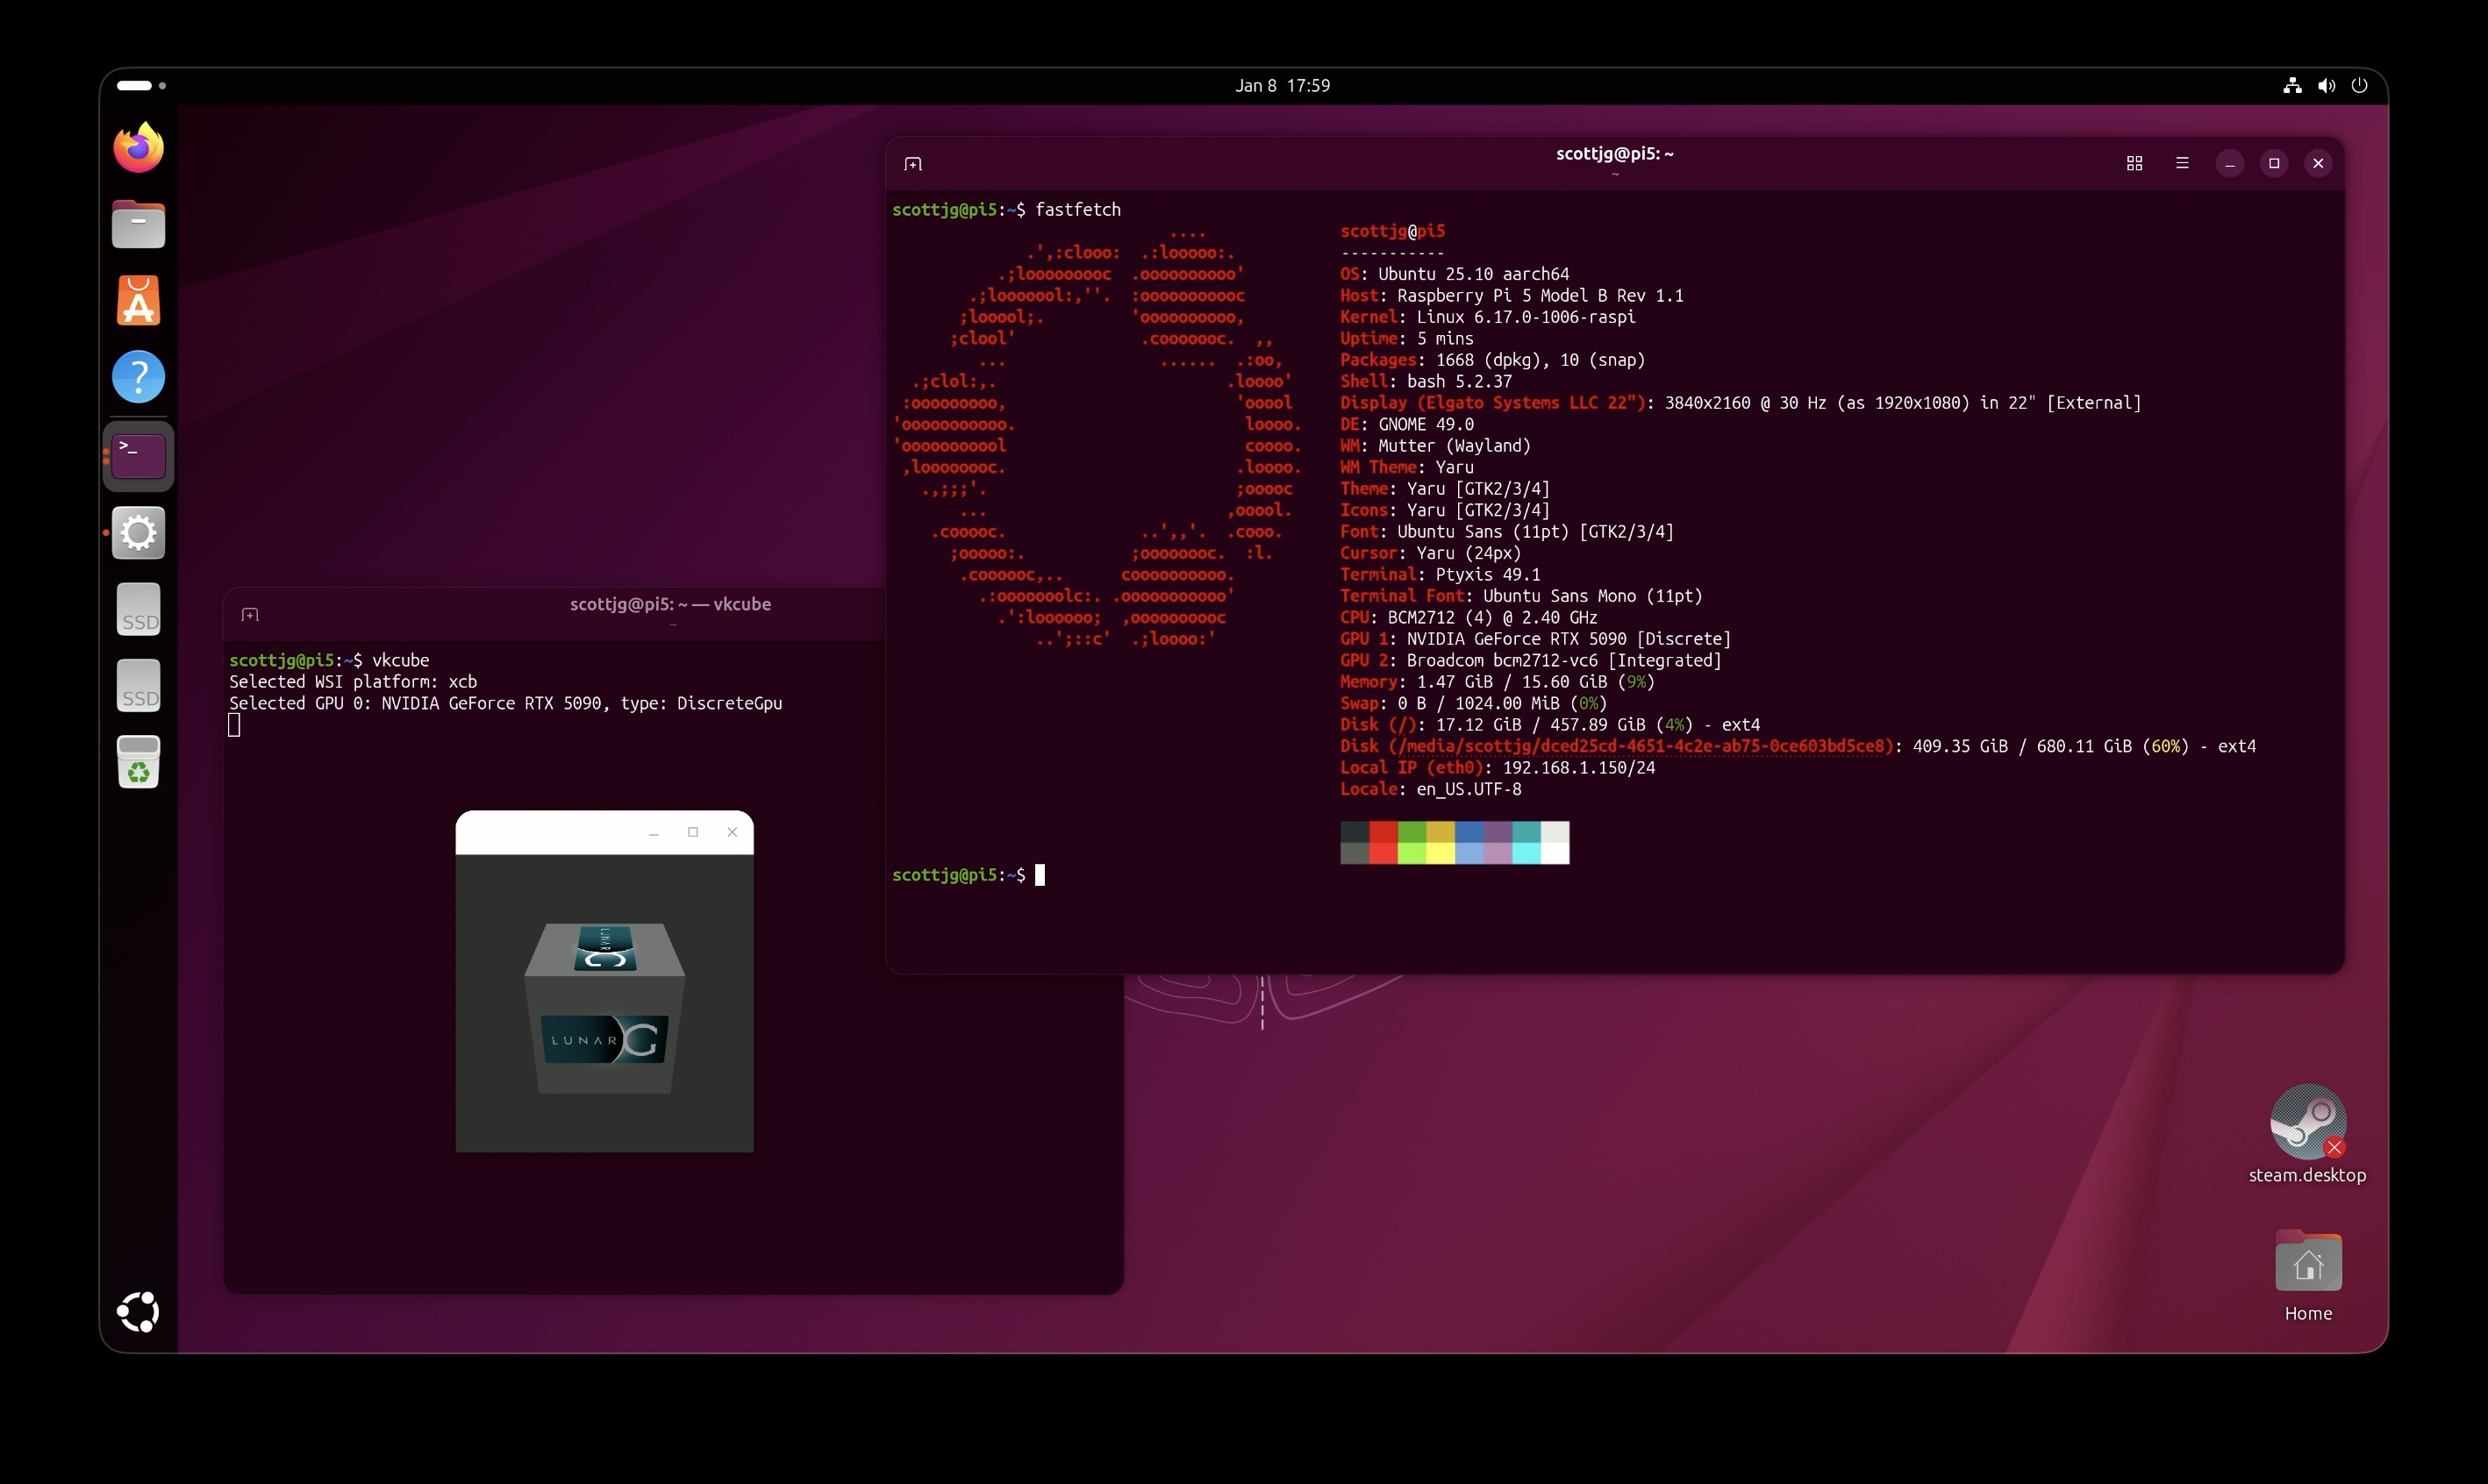Open a new tab in the Ptyxis terminal
Screen dimensions: 2488x1484
point(913,163)
